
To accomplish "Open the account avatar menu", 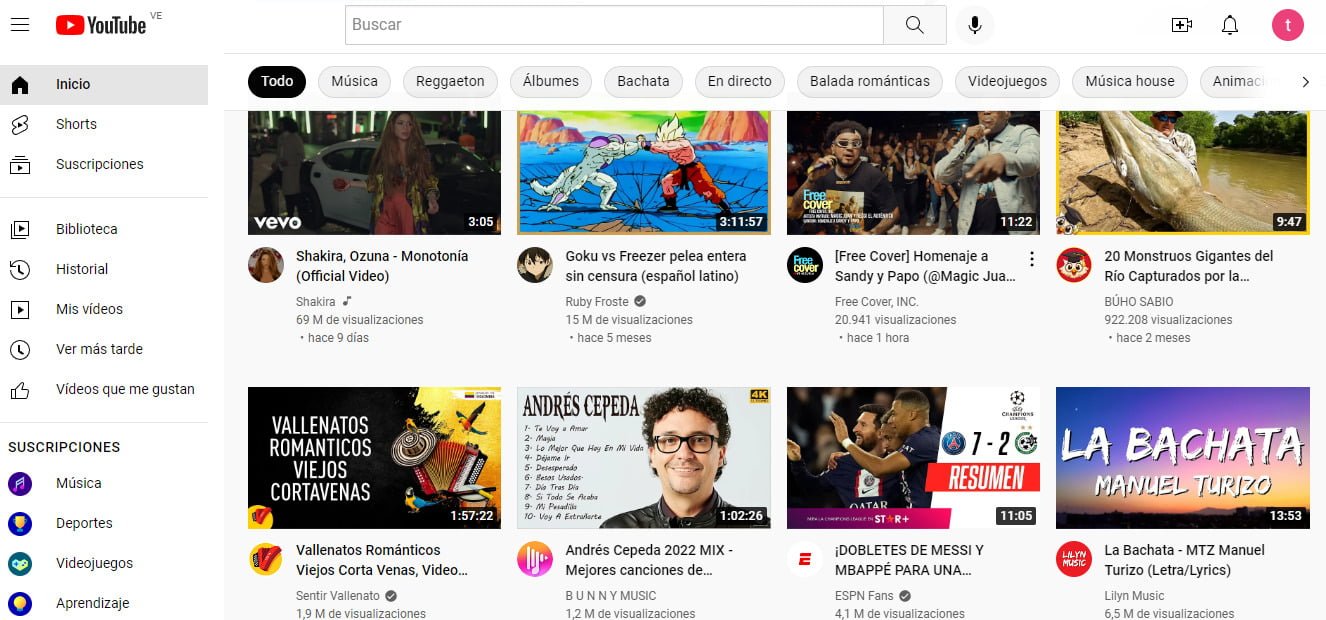I will (x=1288, y=25).
